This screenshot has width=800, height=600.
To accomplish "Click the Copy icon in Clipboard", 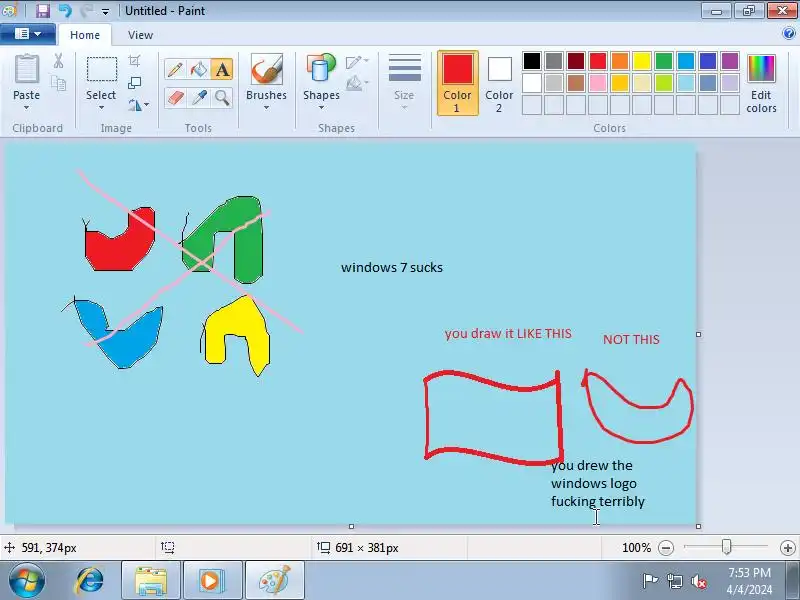I will click(x=59, y=83).
